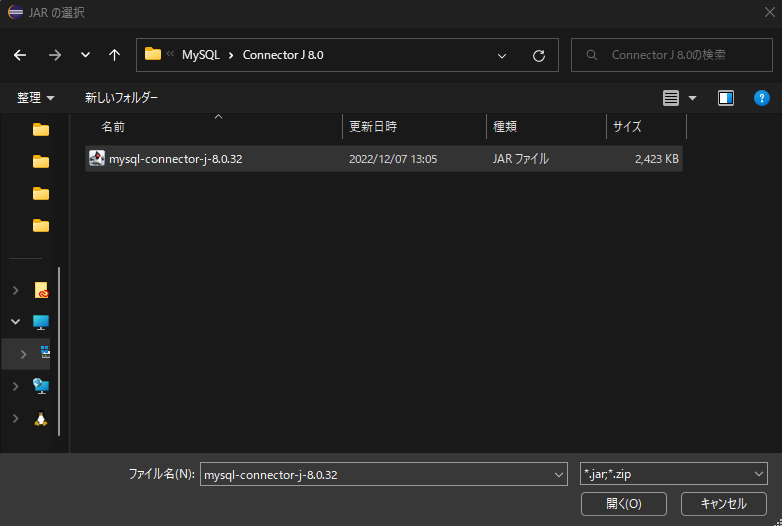The width and height of the screenshot is (782, 526).
Task: Click the JAR ファイル type cell
Action: (x=521, y=159)
